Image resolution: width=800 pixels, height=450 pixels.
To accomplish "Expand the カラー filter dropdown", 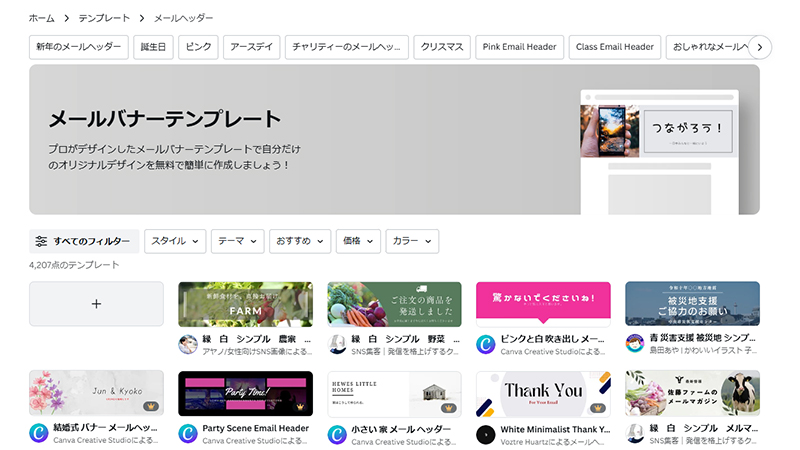I will coord(412,241).
